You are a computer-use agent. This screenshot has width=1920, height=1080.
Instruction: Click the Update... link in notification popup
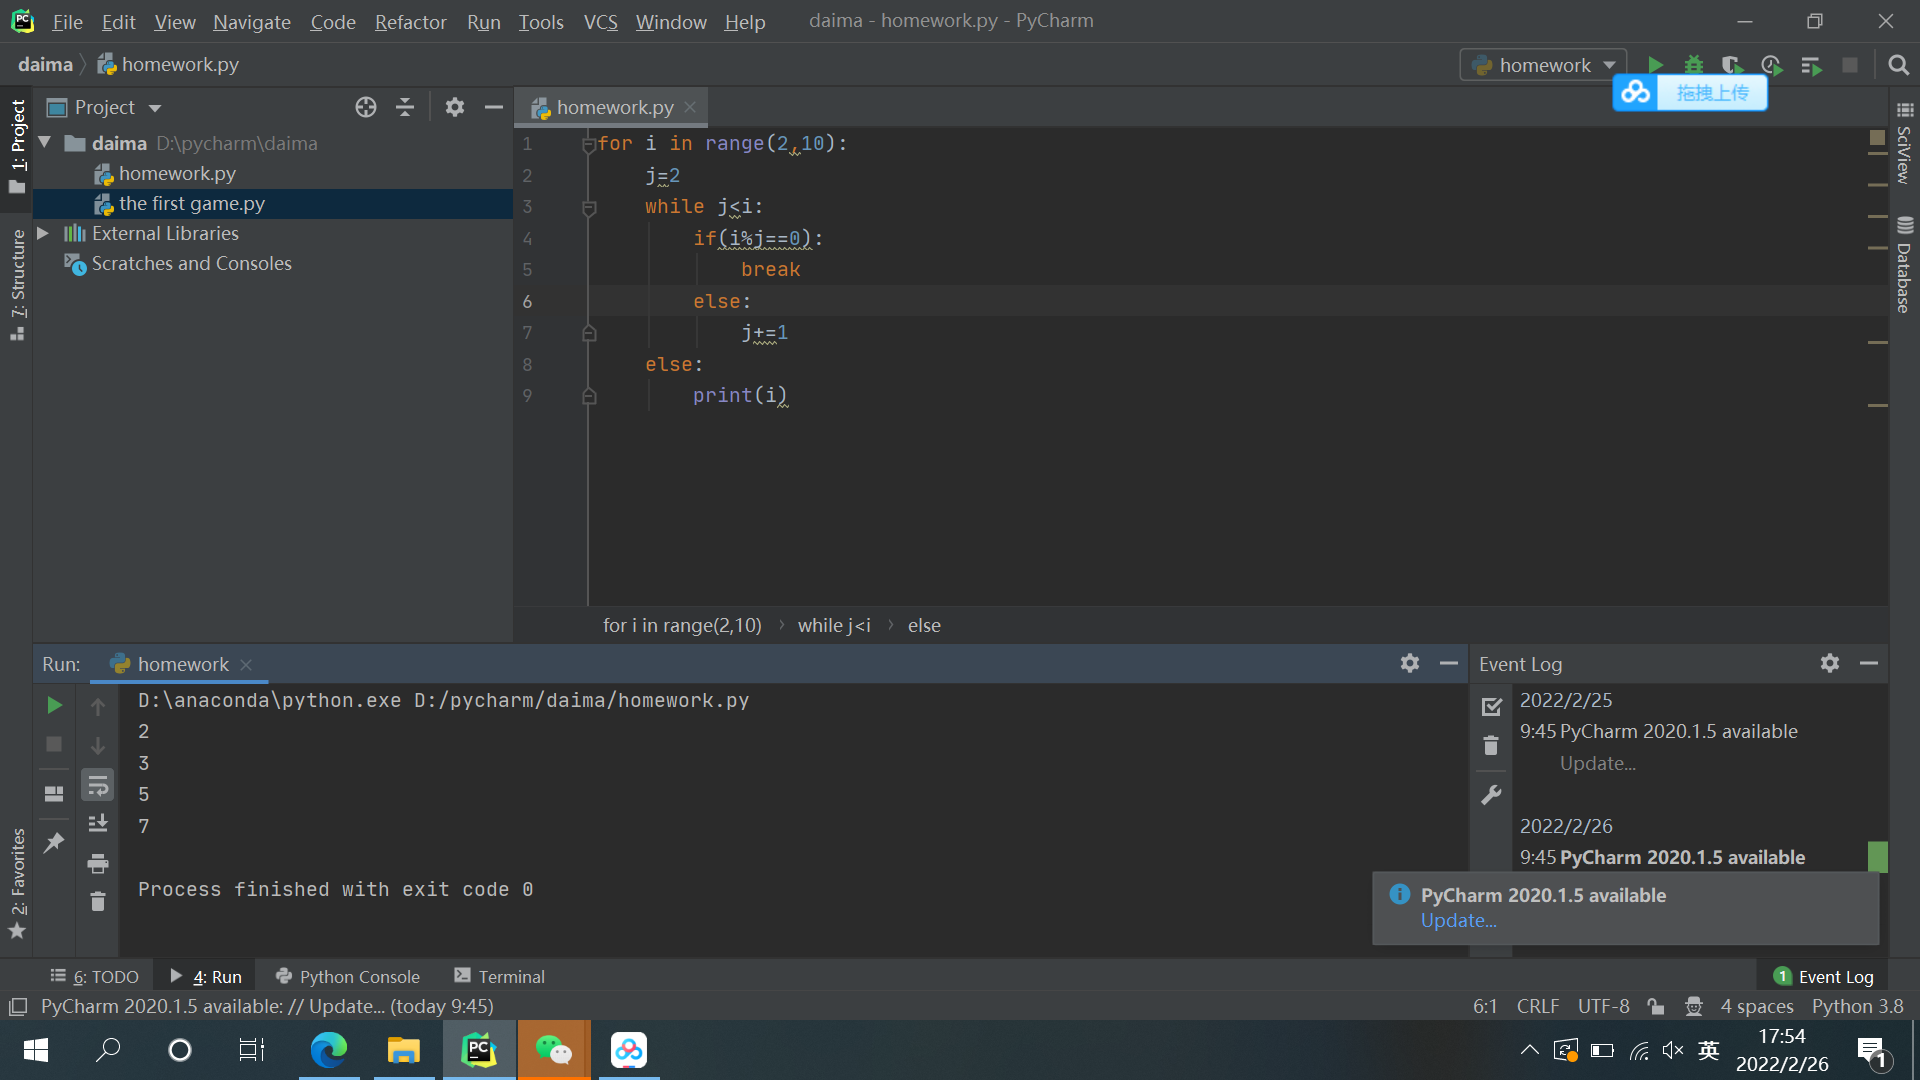pyautogui.click(x=1458, y=921)
